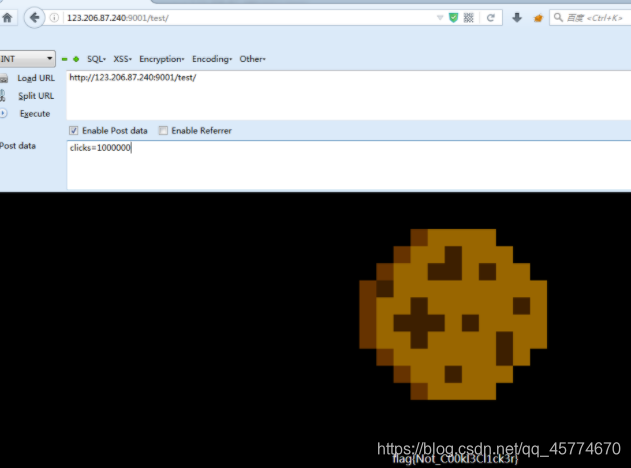Navigate back with the back arrow button
This screenshot has height=468, width=631.
(34, 18)
